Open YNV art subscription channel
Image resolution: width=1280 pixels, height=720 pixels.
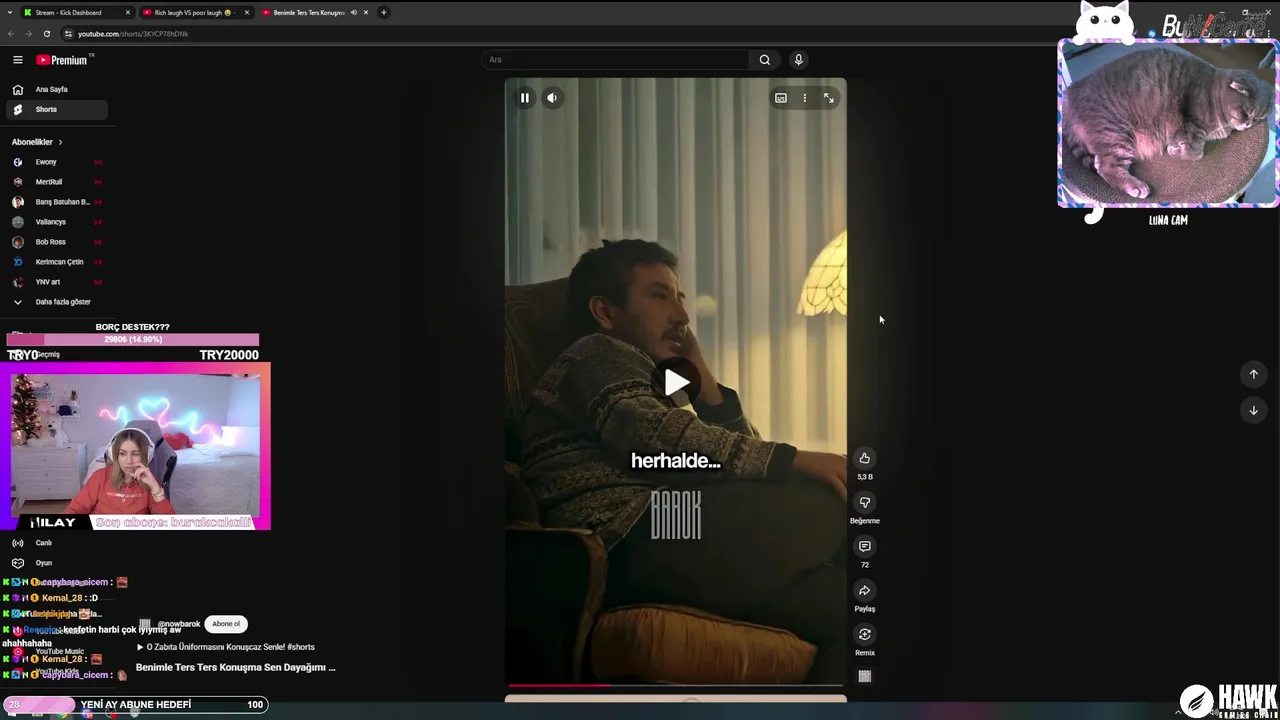point(56,282)
